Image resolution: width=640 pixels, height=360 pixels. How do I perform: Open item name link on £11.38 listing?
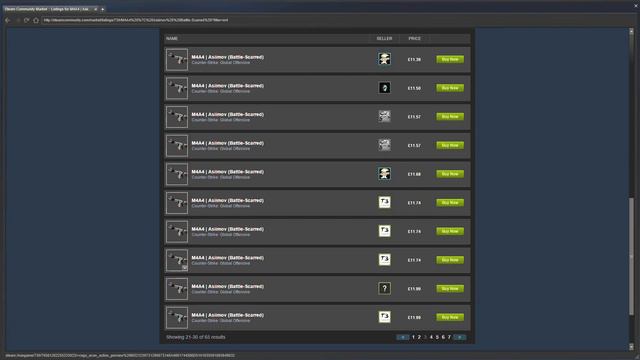click(x=227, y=57)
